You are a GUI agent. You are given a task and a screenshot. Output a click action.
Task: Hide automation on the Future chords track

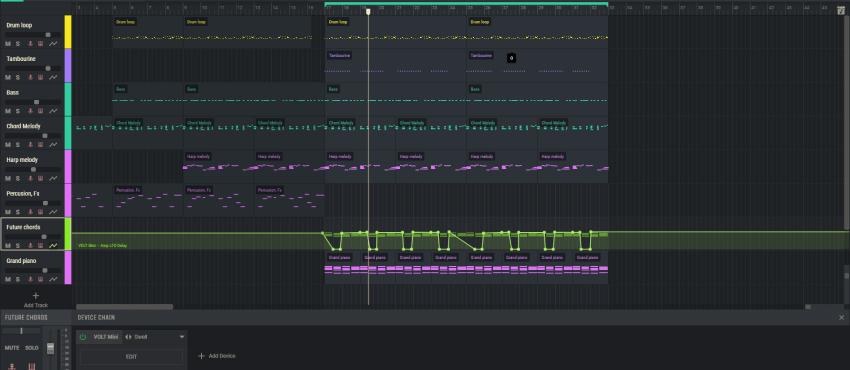53,245
